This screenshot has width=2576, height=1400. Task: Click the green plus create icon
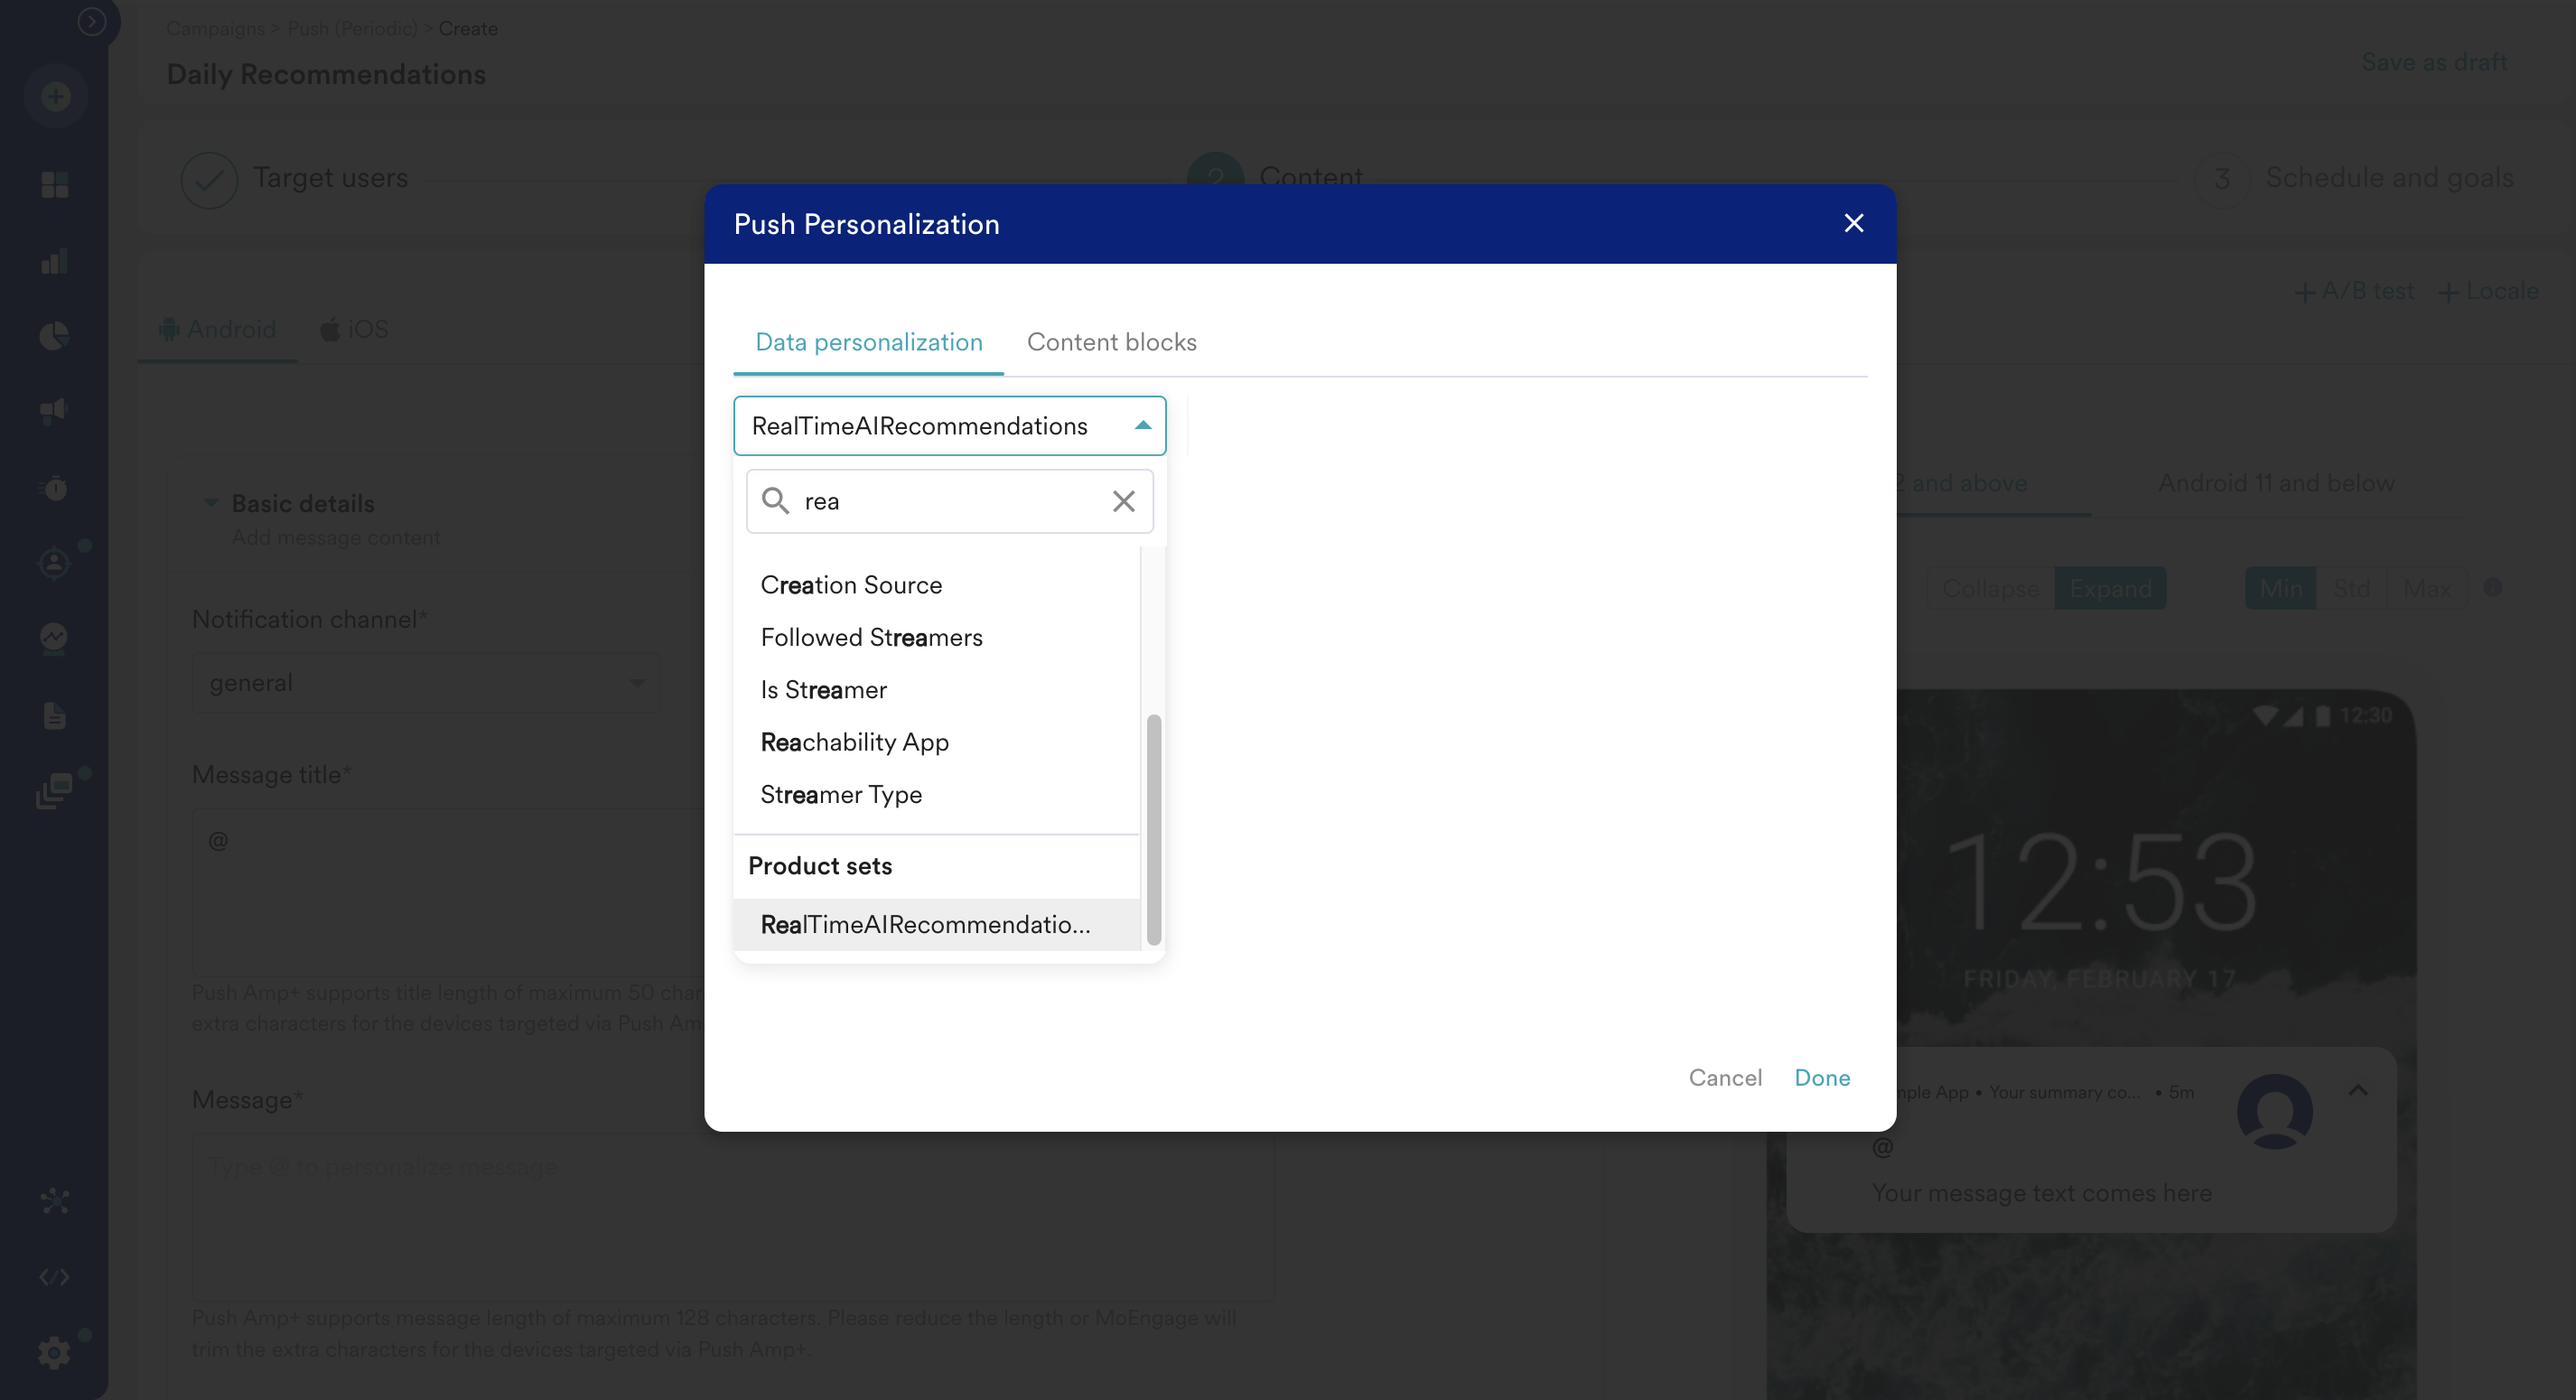[x=55, y=97]
